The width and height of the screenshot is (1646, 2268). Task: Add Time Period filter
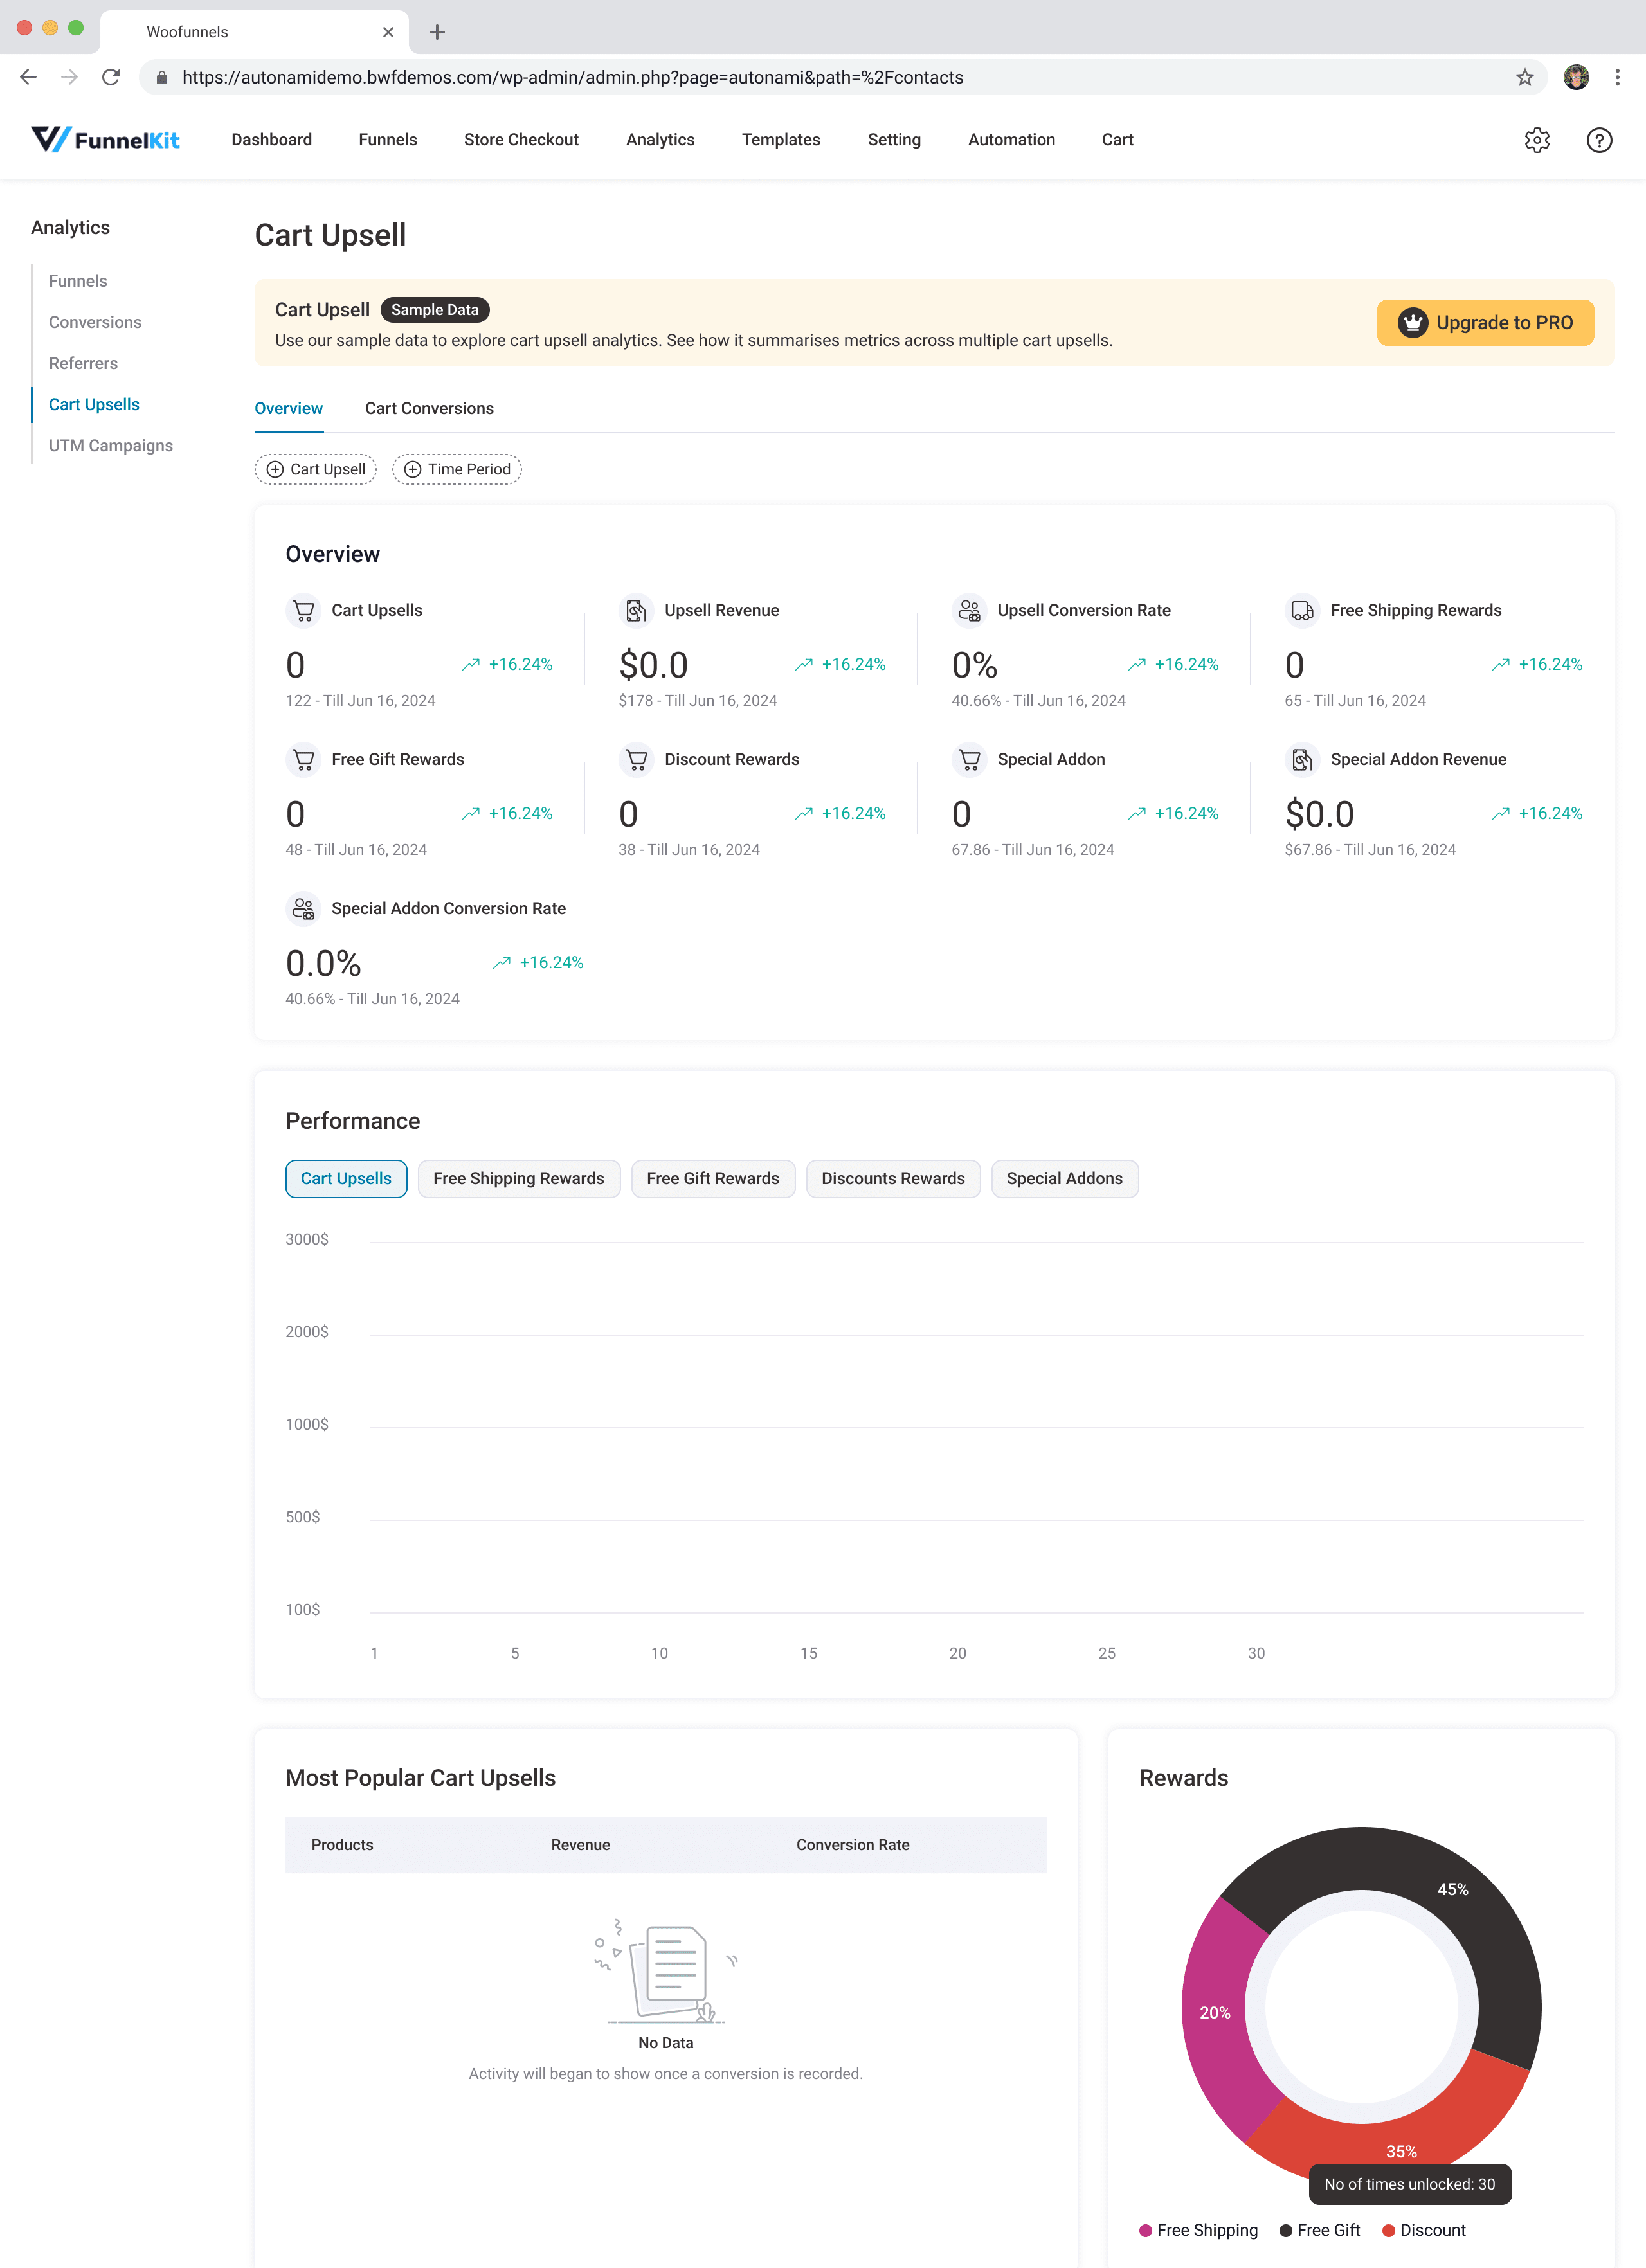pos(457,469)
